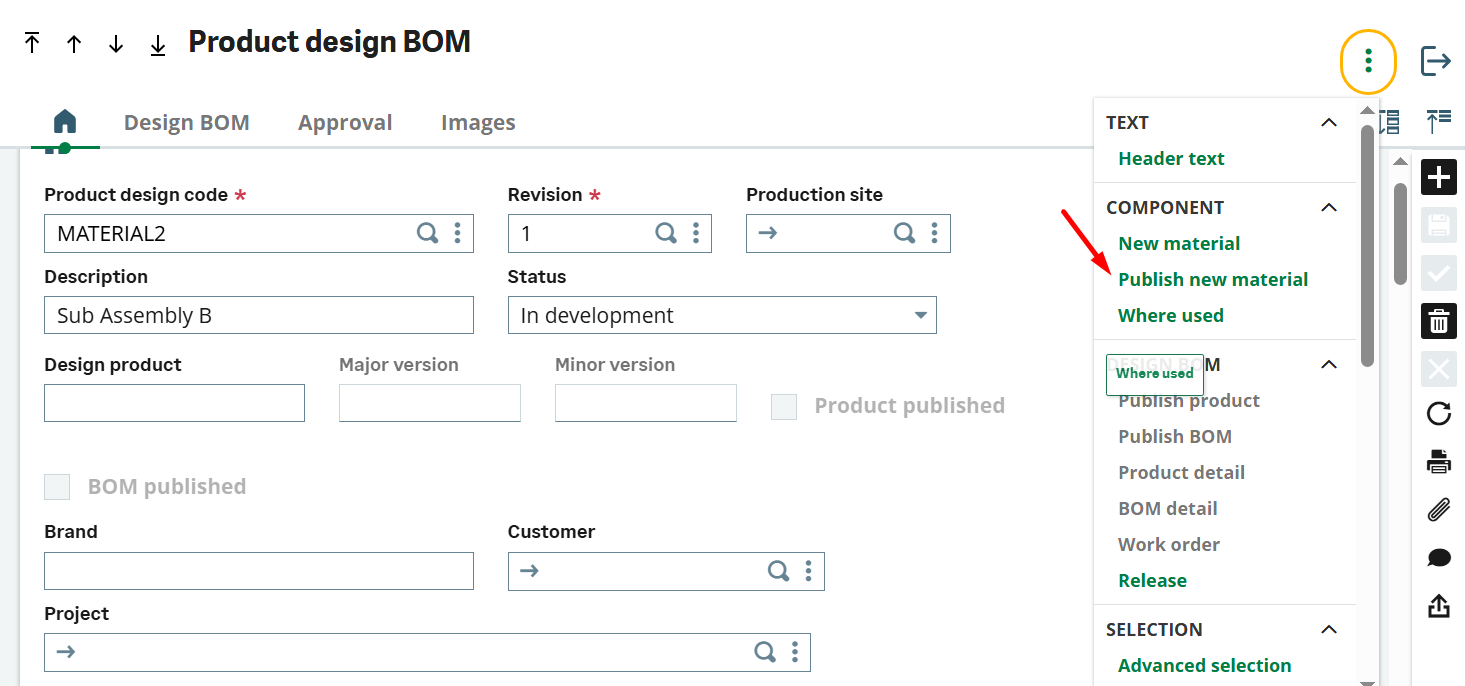Viewport: 1465px width, 686px height.
Task: Select Product detail menu entry
Action: (x=1182, y=473)
